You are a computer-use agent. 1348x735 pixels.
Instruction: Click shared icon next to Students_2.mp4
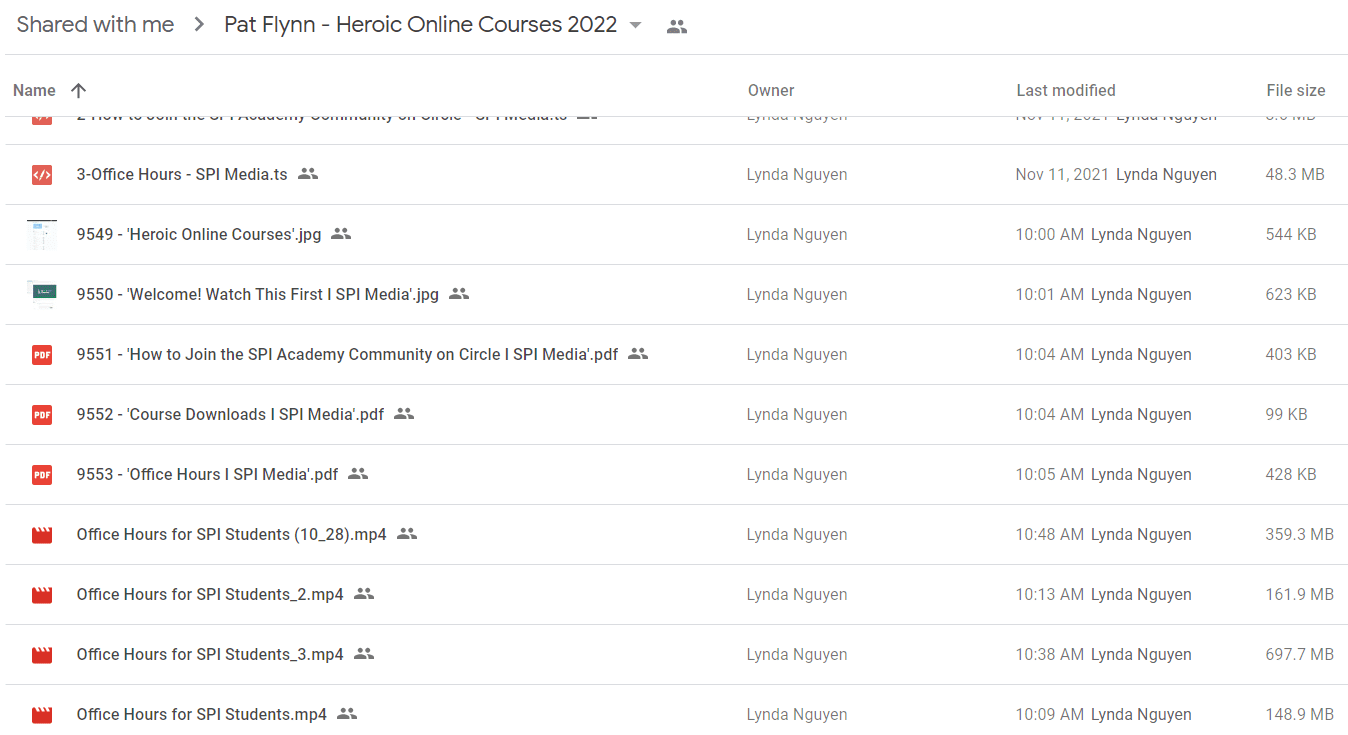364,594
